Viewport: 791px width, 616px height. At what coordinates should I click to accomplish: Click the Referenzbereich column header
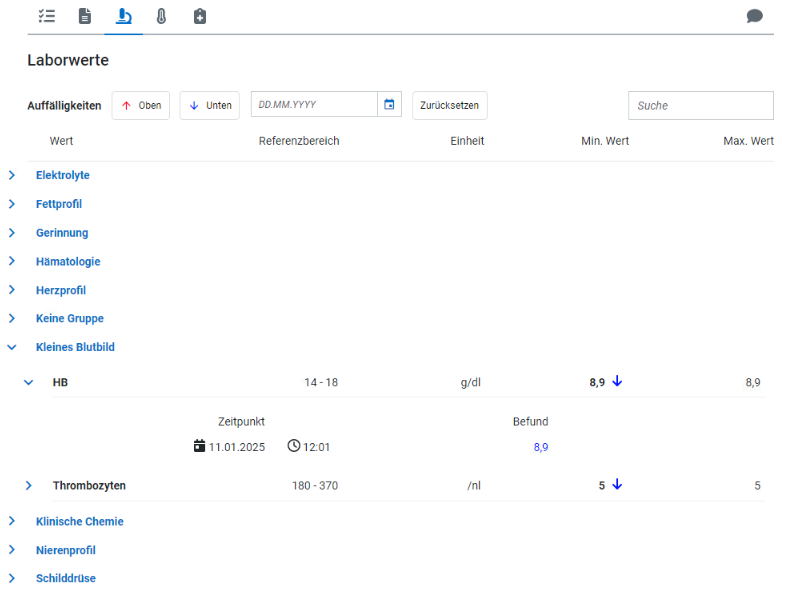(299, 141)
